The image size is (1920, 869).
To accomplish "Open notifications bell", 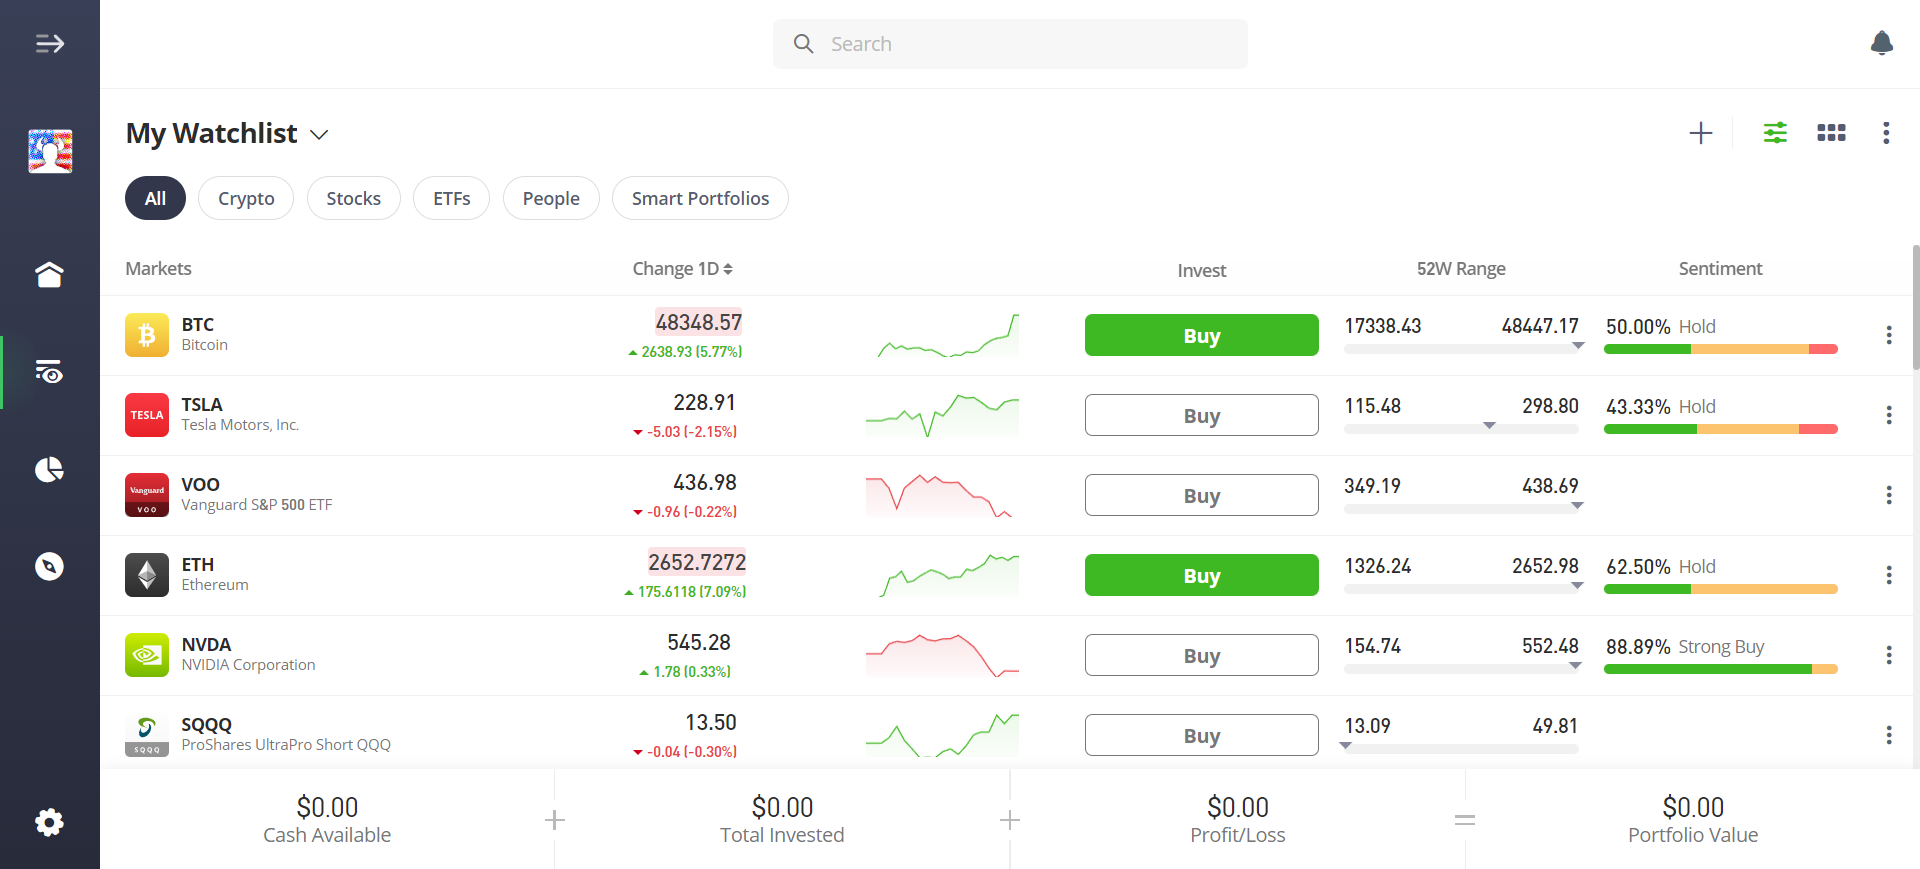I will (1881, 43).
